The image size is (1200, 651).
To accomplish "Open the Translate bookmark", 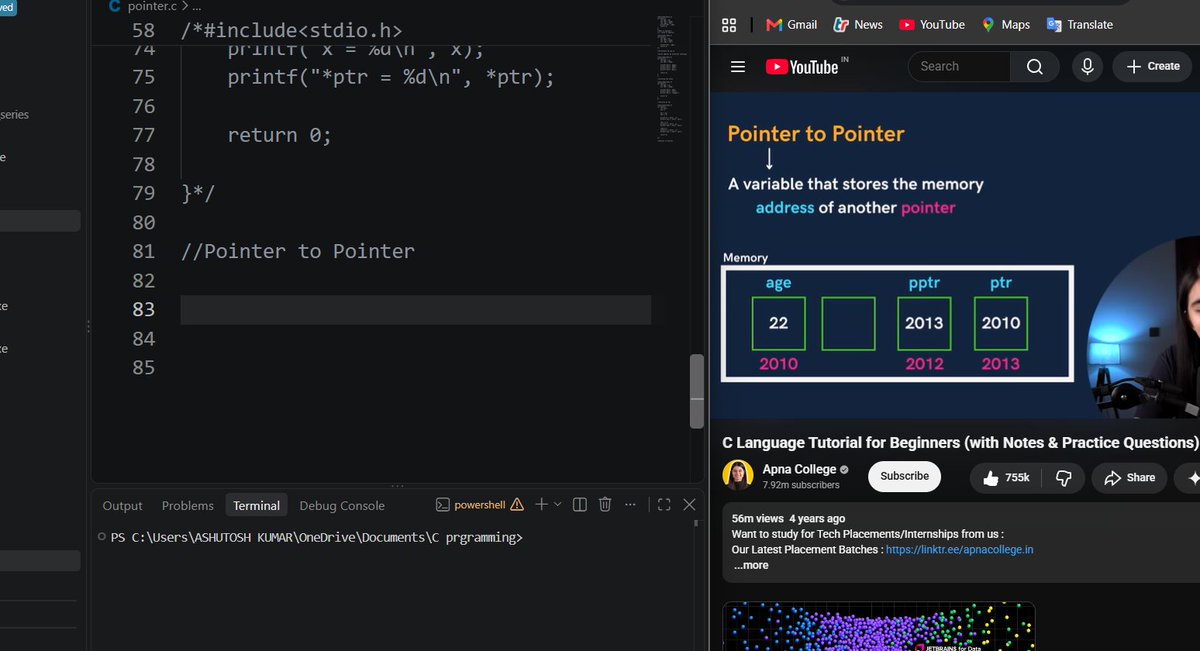I will [1079, 25].
